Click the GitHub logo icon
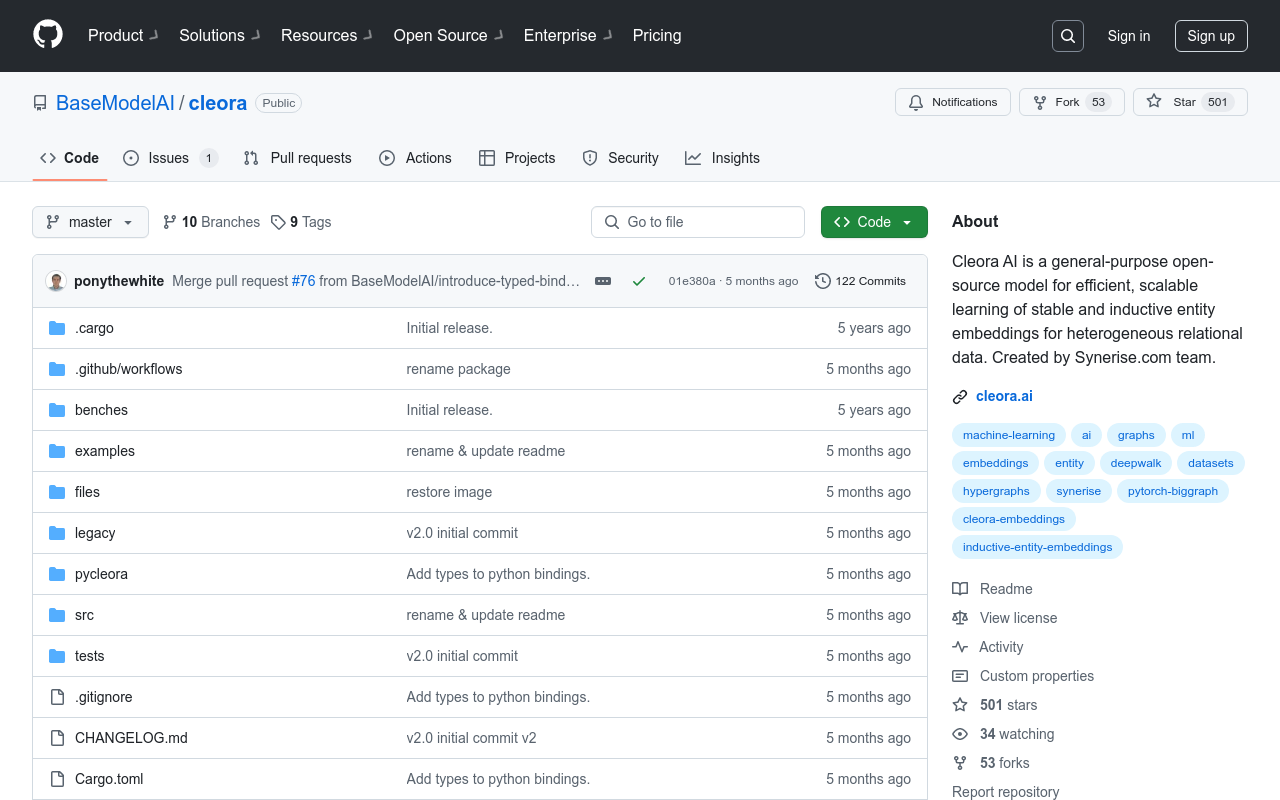The height and width of the screenshot is (800, 1280). click(48, 35)
